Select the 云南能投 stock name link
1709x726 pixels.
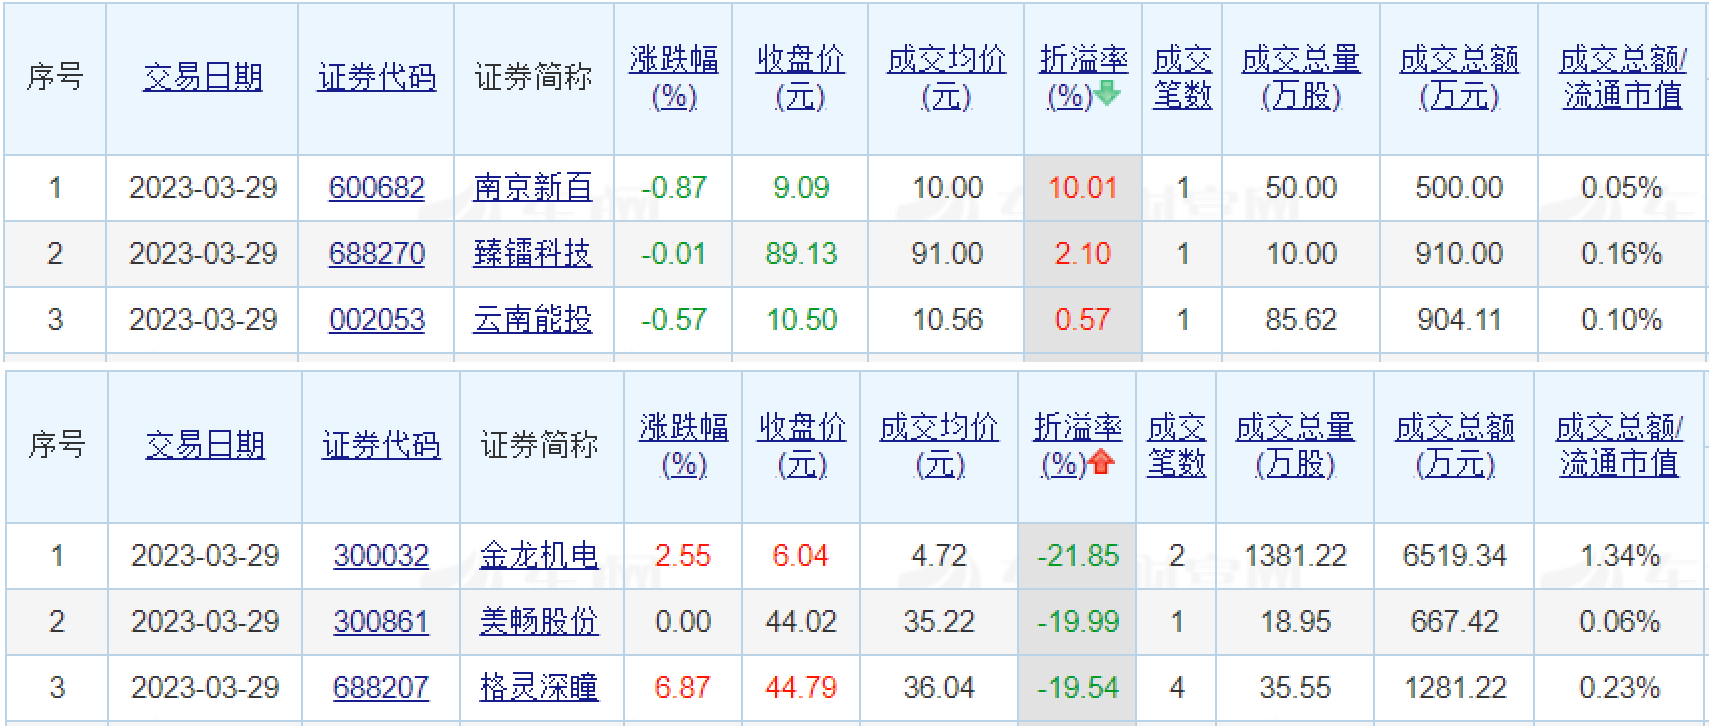(532, 320)
